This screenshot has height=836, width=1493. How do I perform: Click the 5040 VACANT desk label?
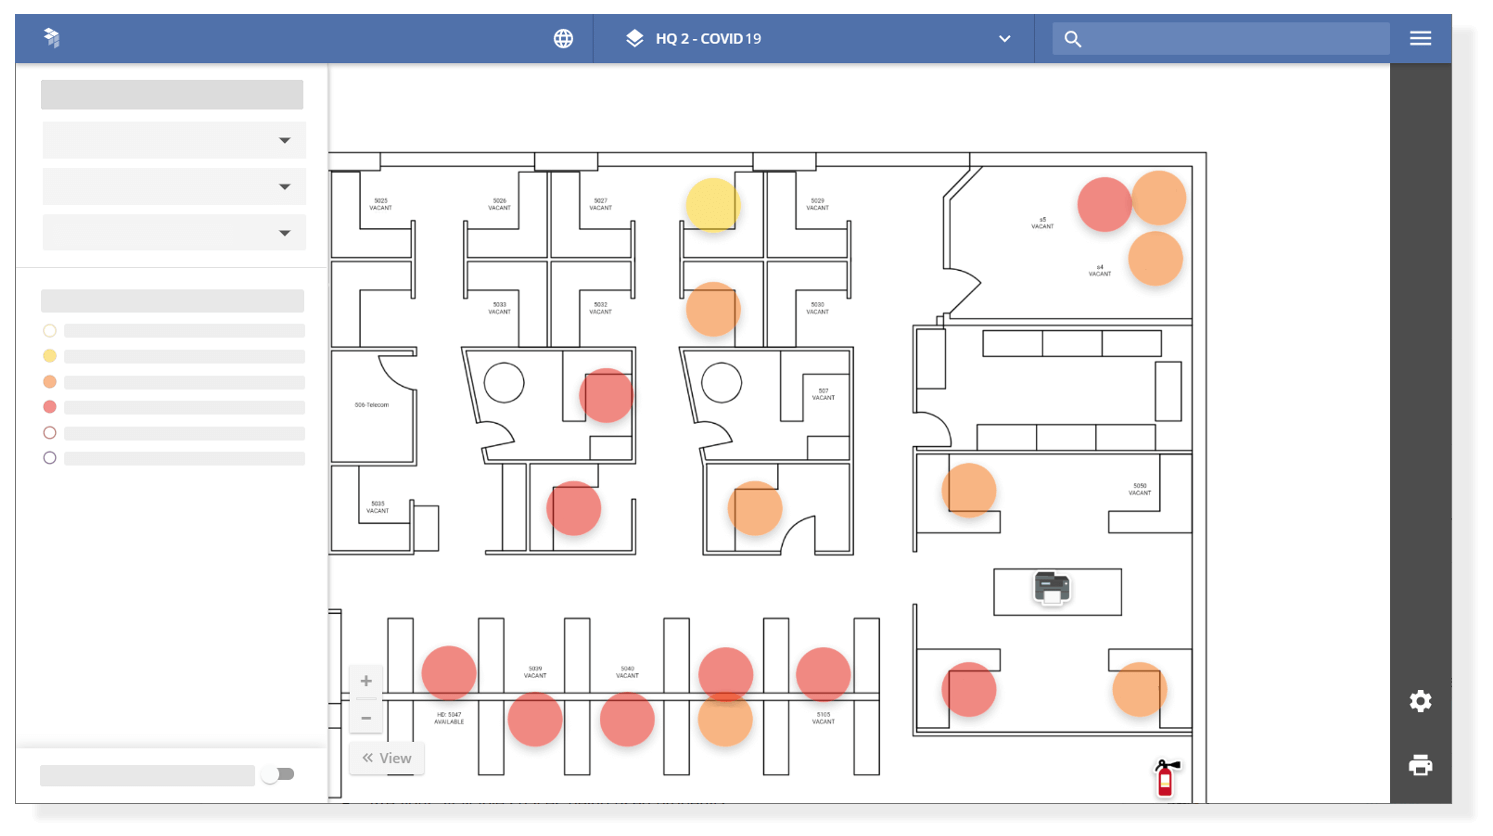tap(627, 672)
